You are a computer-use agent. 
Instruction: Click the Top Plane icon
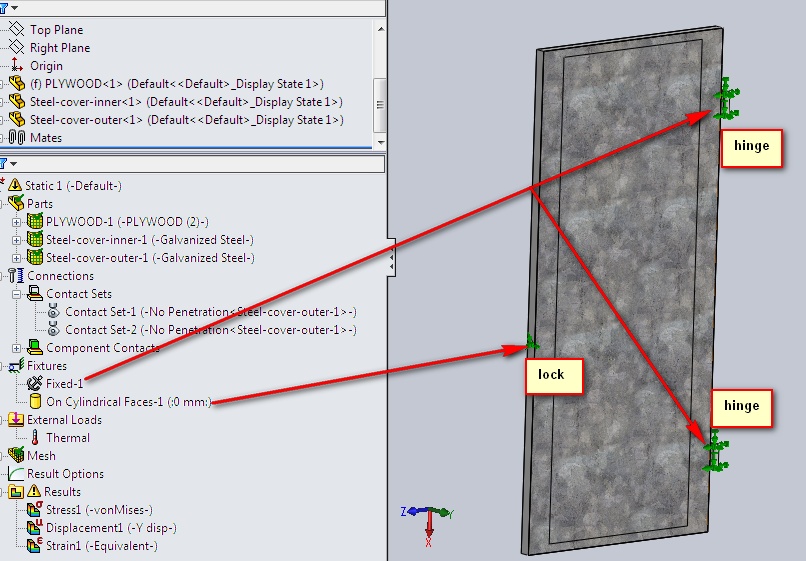coord(16,29)
